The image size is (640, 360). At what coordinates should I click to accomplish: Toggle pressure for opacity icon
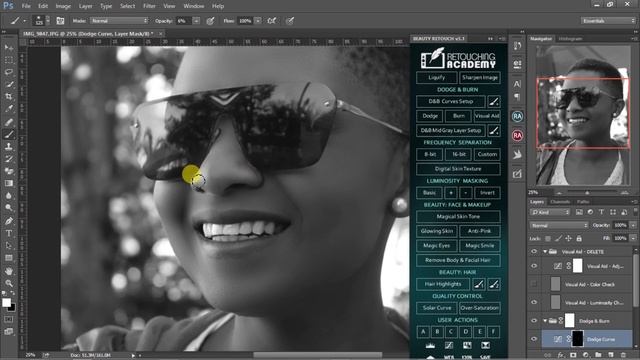pyautogui.click(x=211, y=20)
